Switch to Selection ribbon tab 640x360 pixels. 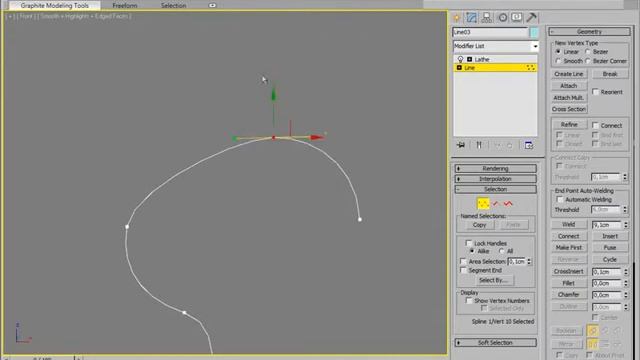[173, 6]
